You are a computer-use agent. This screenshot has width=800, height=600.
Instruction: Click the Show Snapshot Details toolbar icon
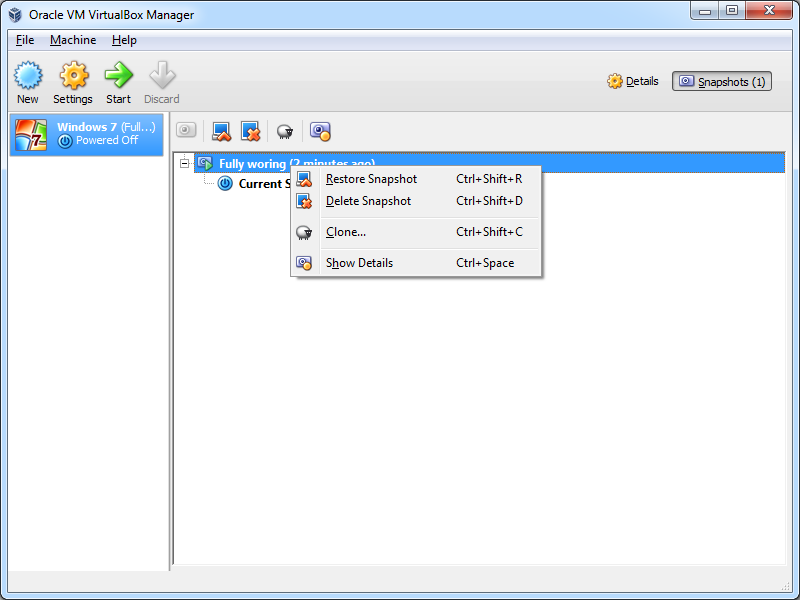coord(320,131)
